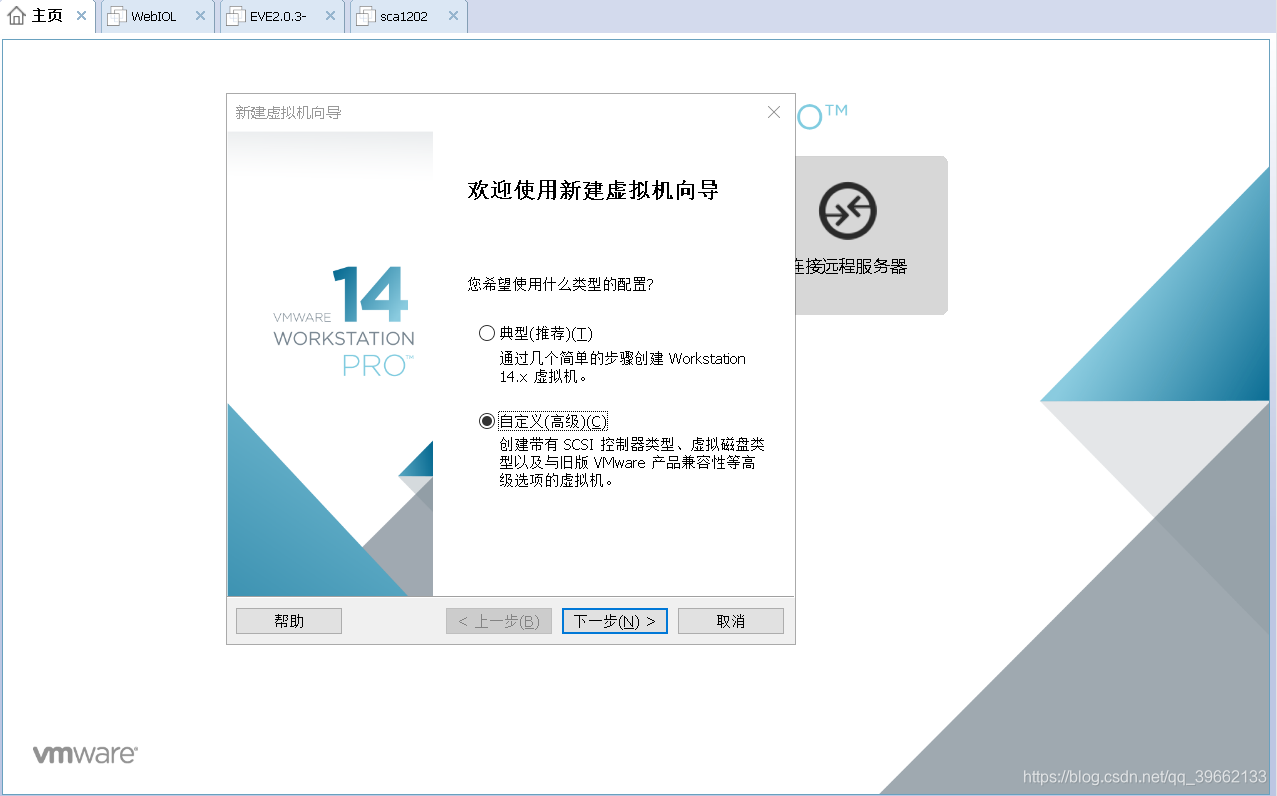Close the 主页 tab
The height and width of the screenshot is (796, 1277).
[82, 16]
